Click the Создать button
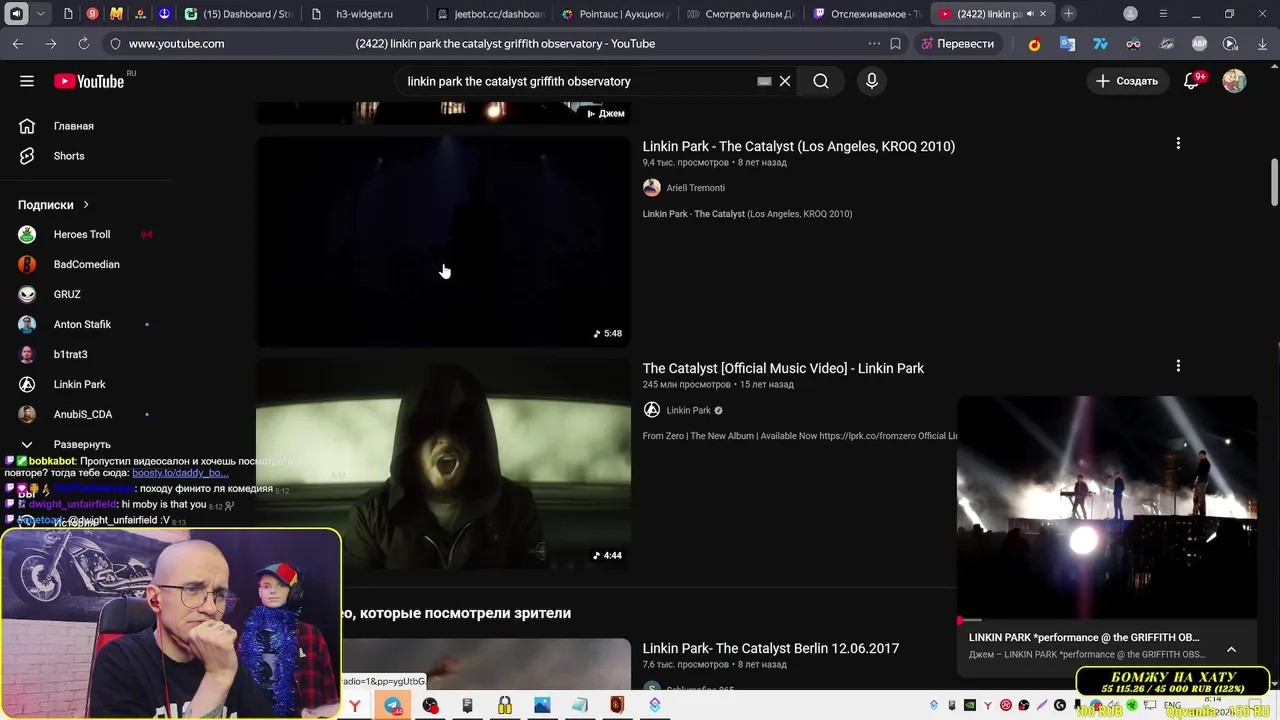The image size is (1280, 720). click(x=1126, y=81)
